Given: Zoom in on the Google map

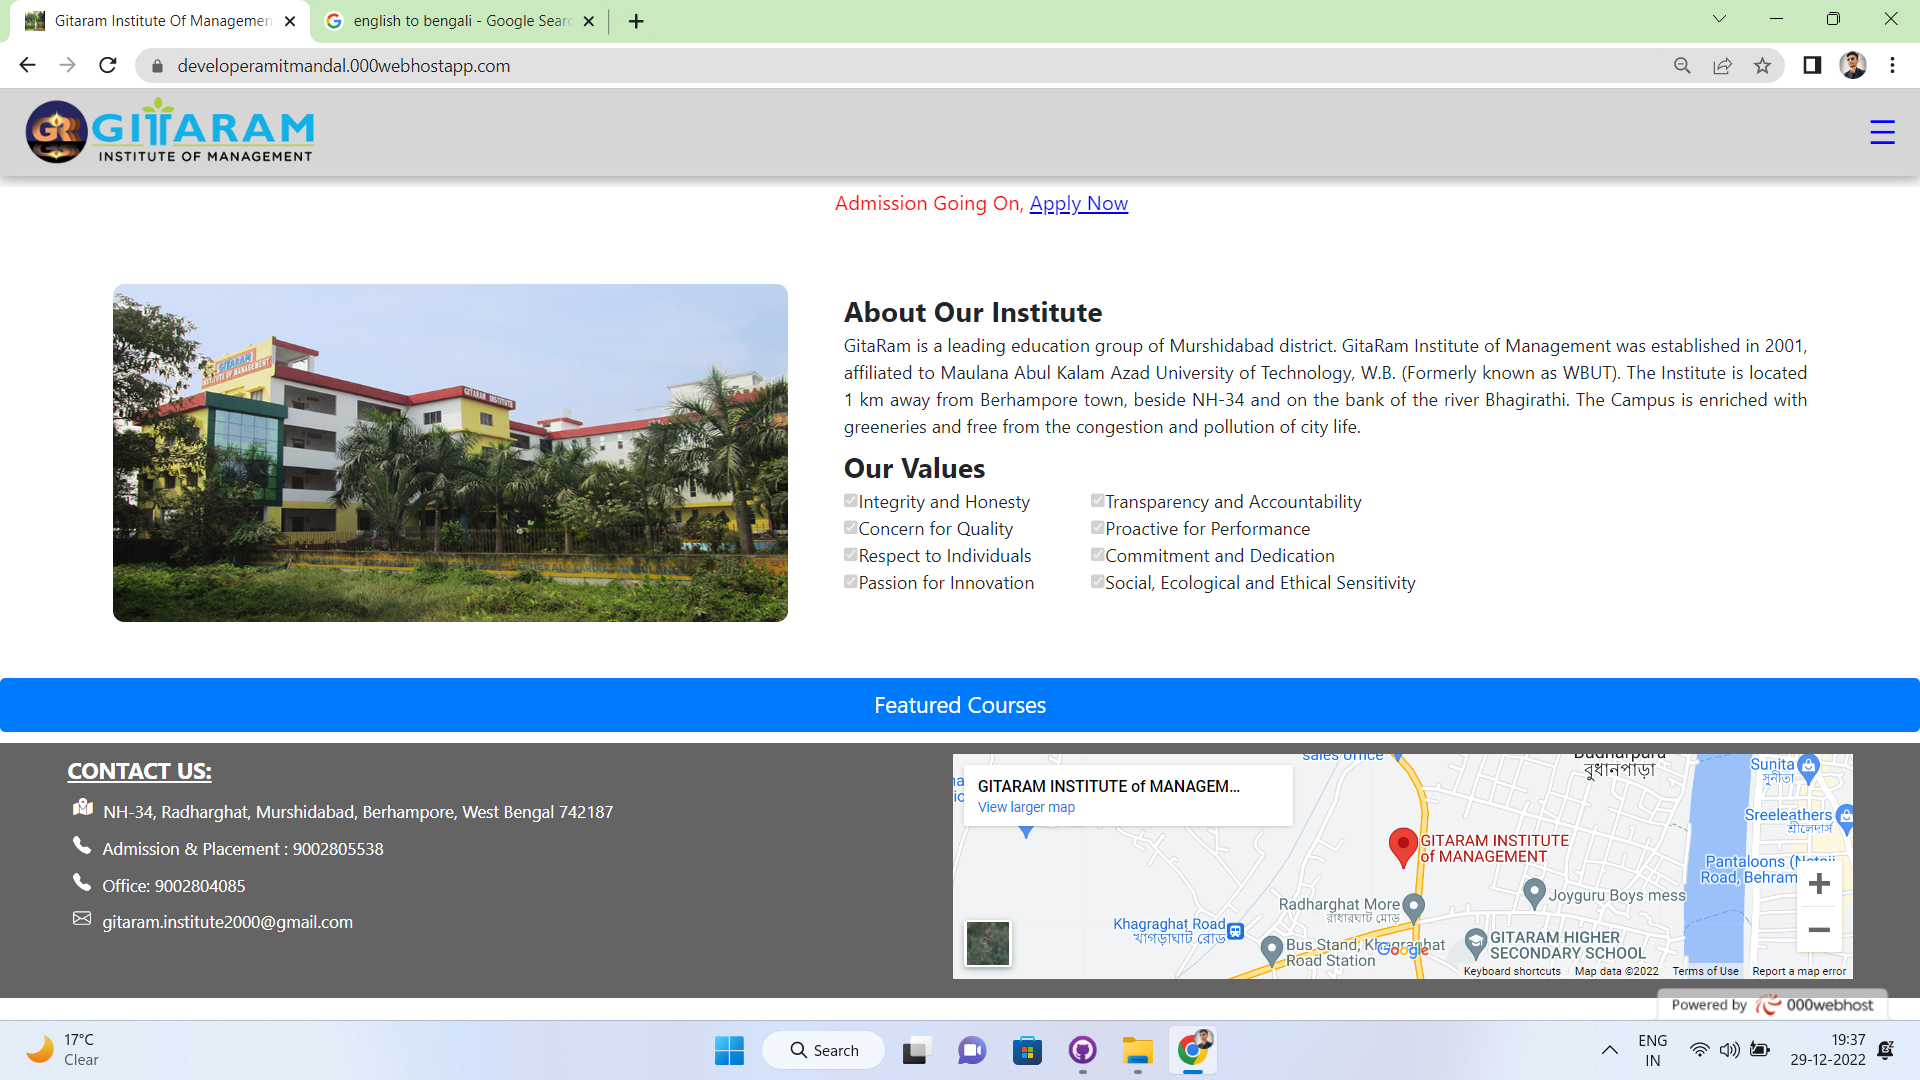Looking at the screenshot, I should click(1819, 883).
